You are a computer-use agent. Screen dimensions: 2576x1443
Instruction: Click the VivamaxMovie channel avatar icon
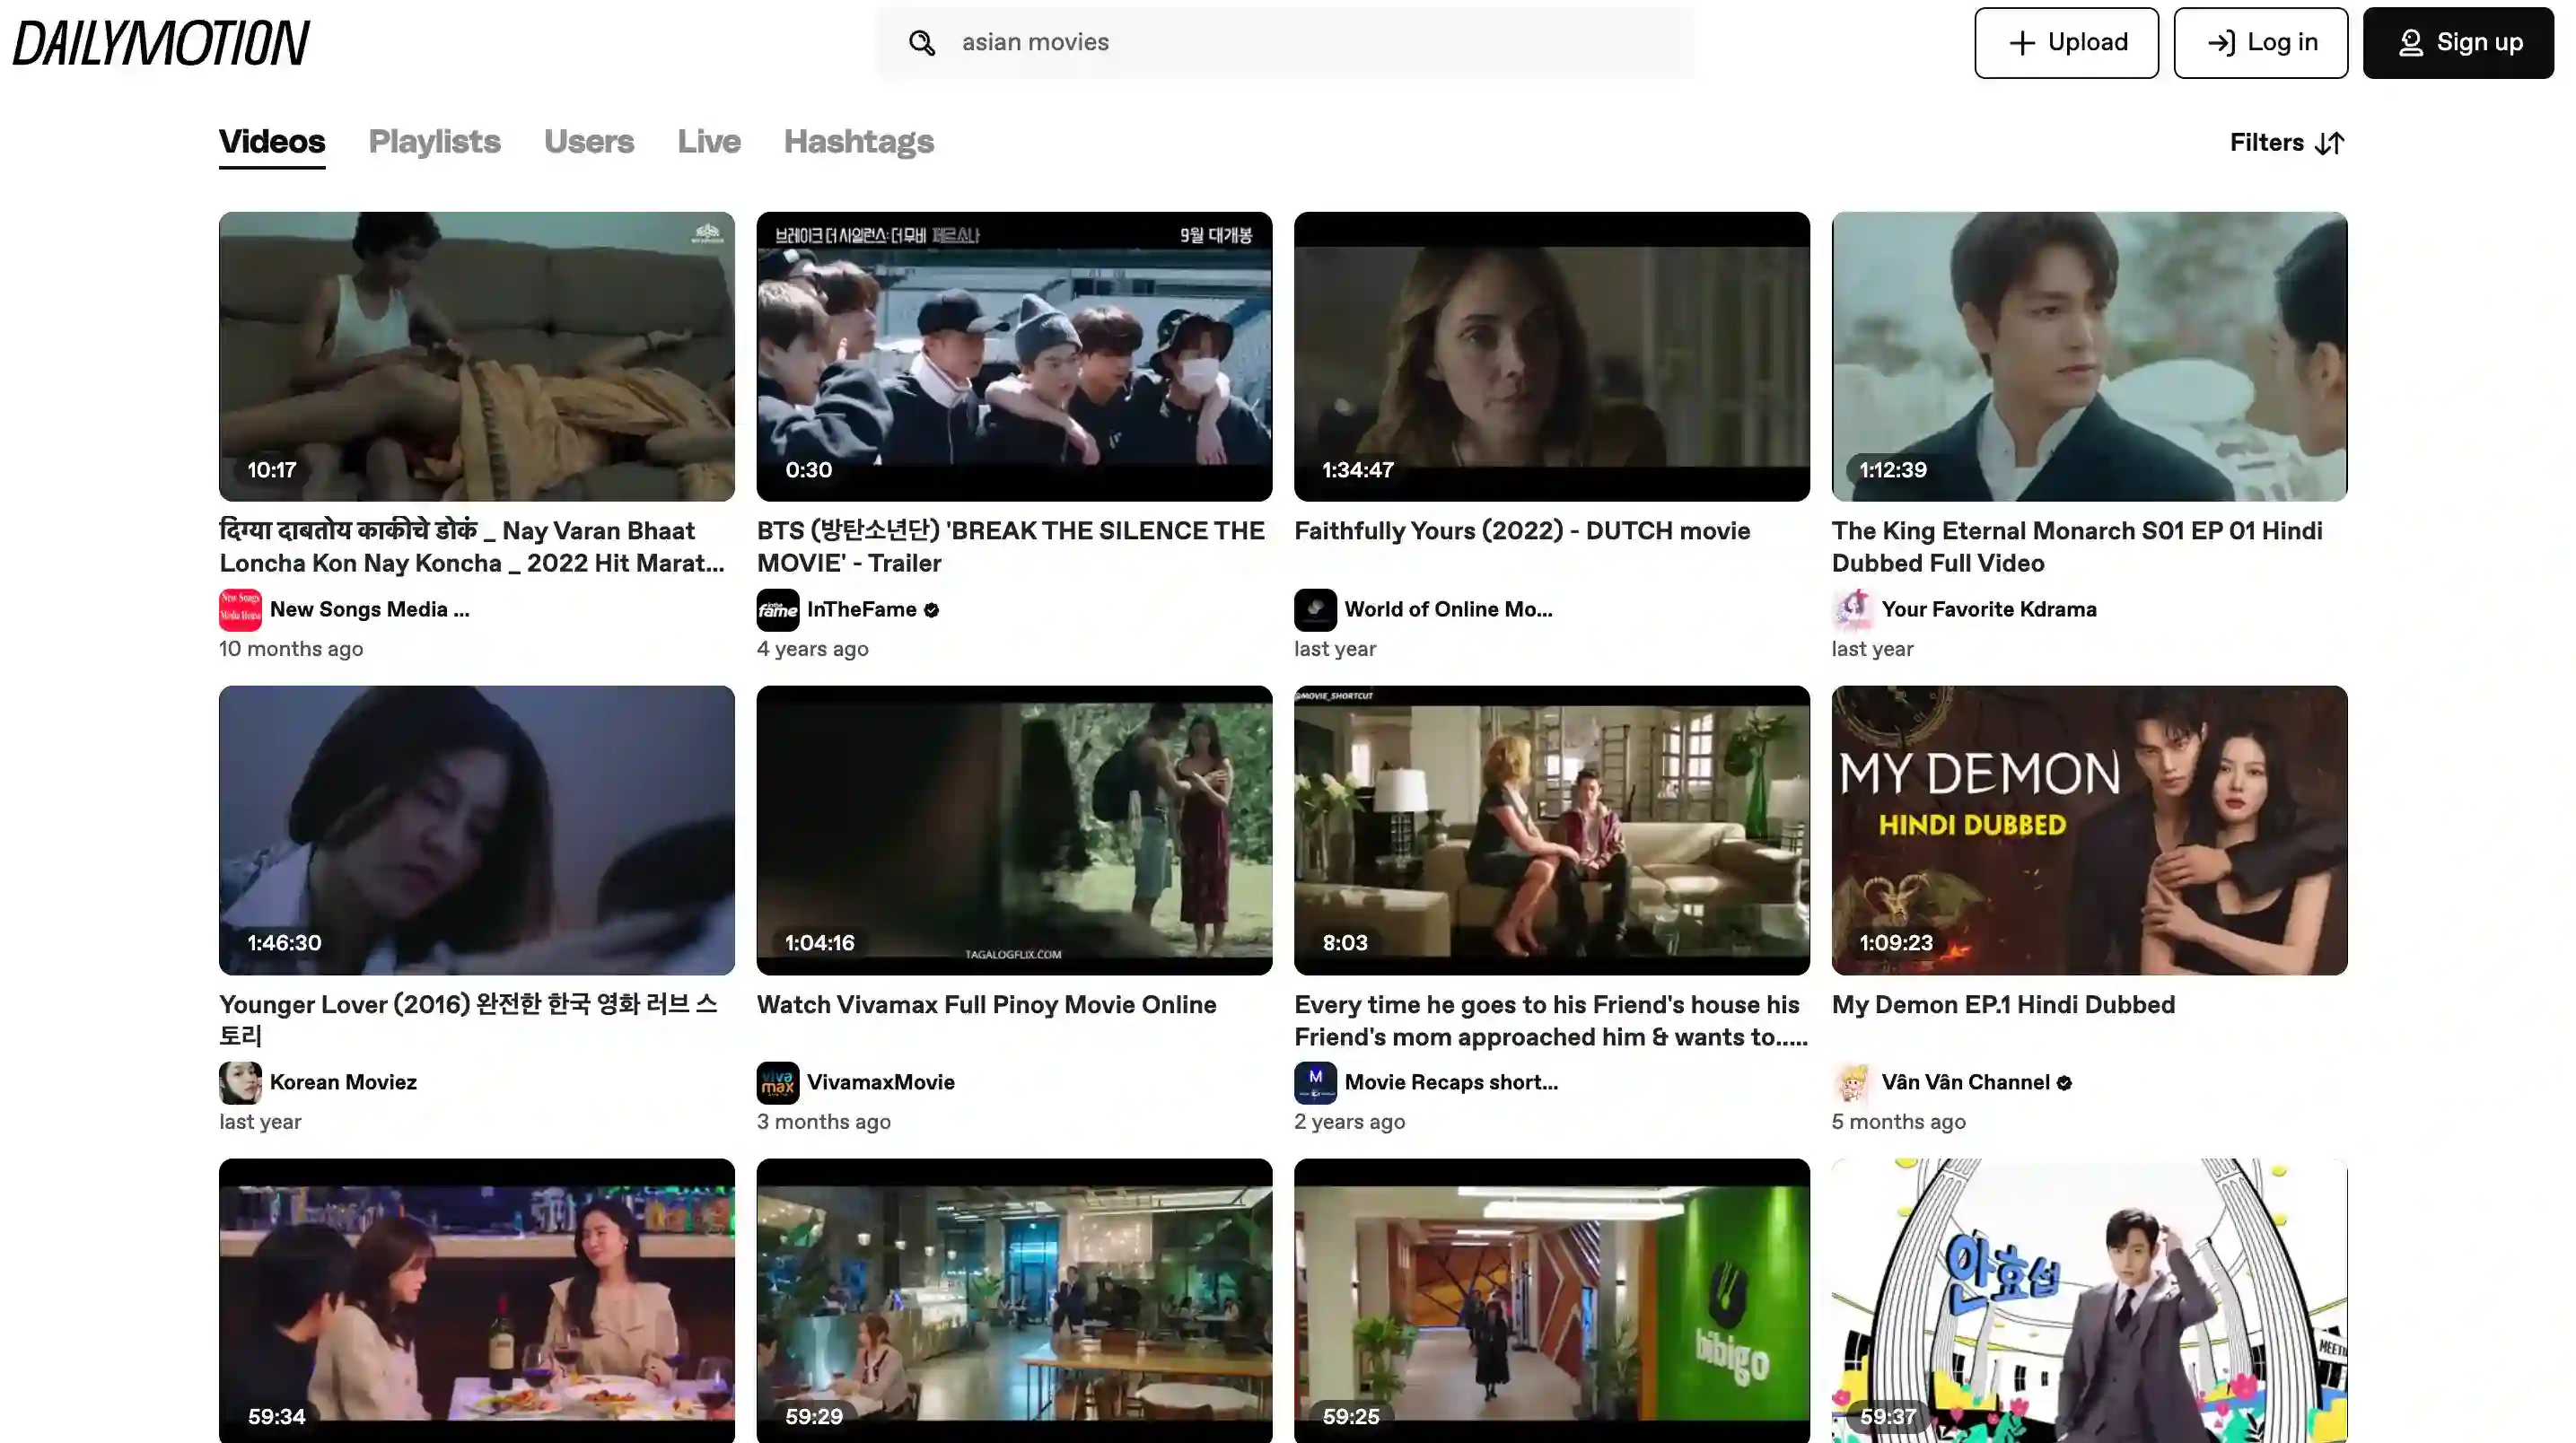click(x=777, y=1082)
